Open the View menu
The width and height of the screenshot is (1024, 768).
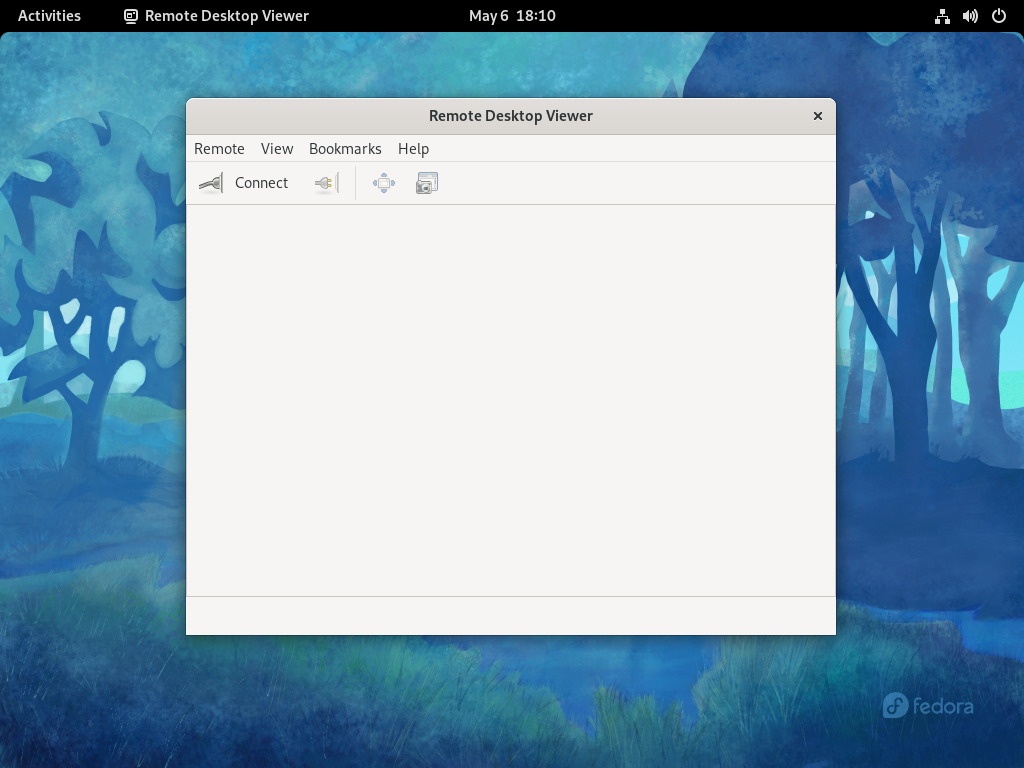(277, 149)
